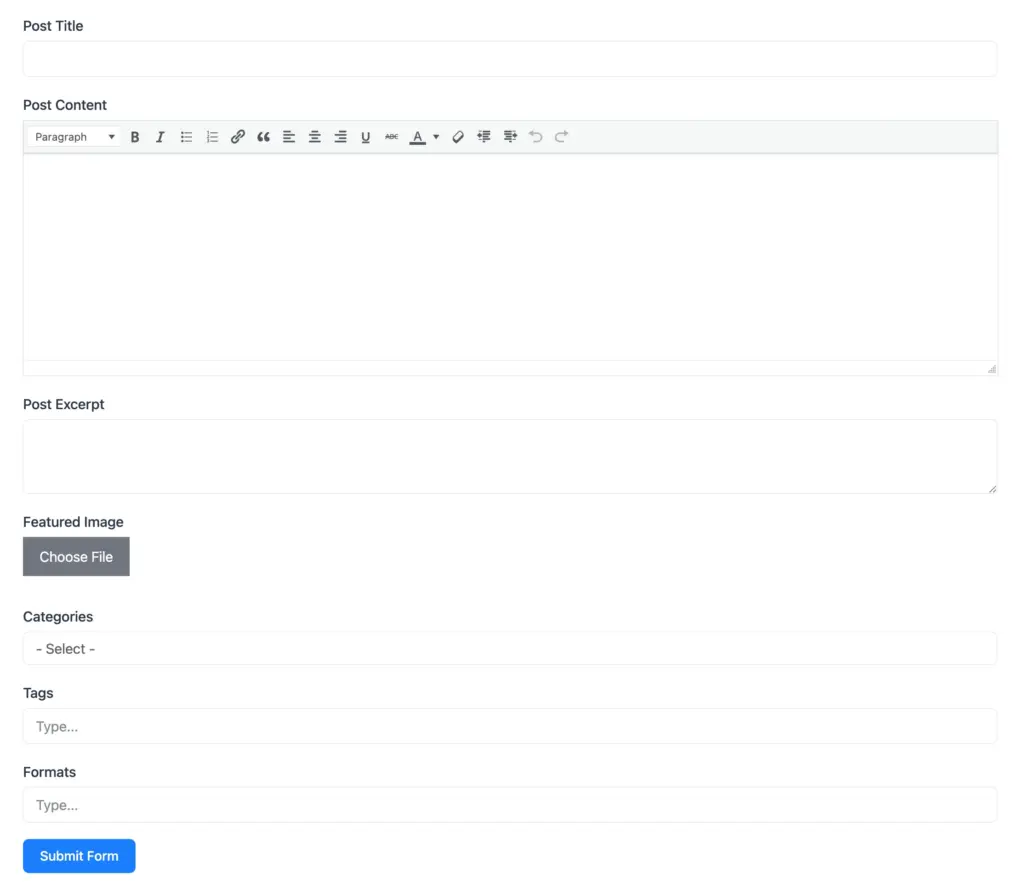Increase the text indent

coord(484,137)
